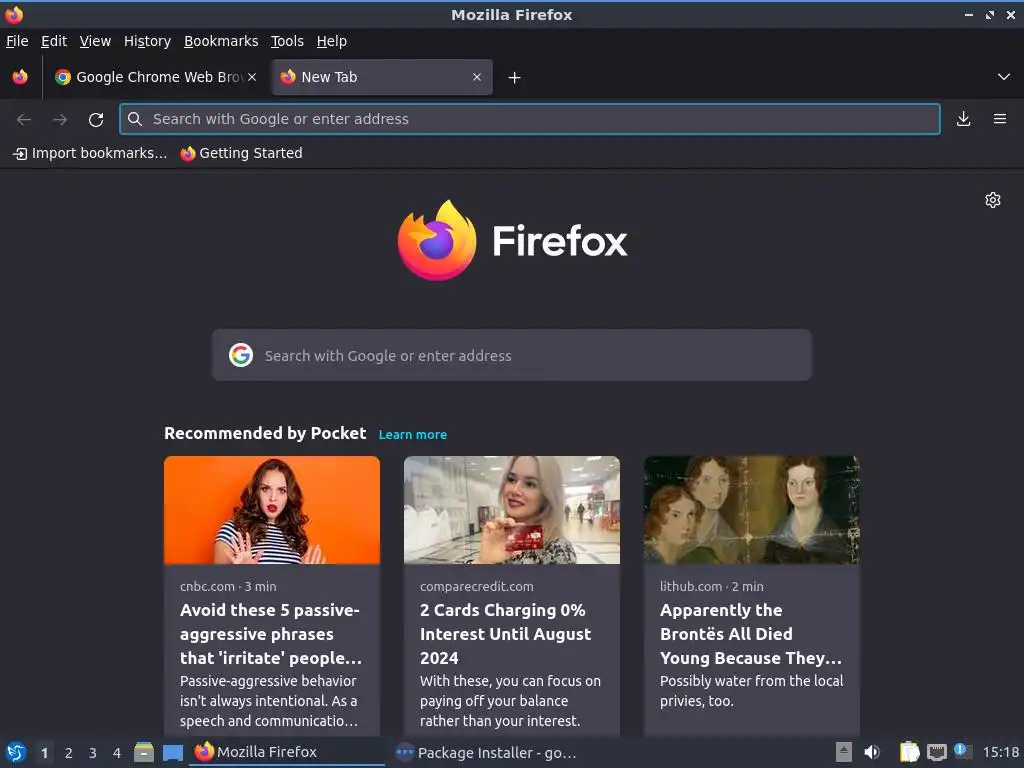
Task: Click Import bookmarks toolbar button
Action: coord(90,153)
